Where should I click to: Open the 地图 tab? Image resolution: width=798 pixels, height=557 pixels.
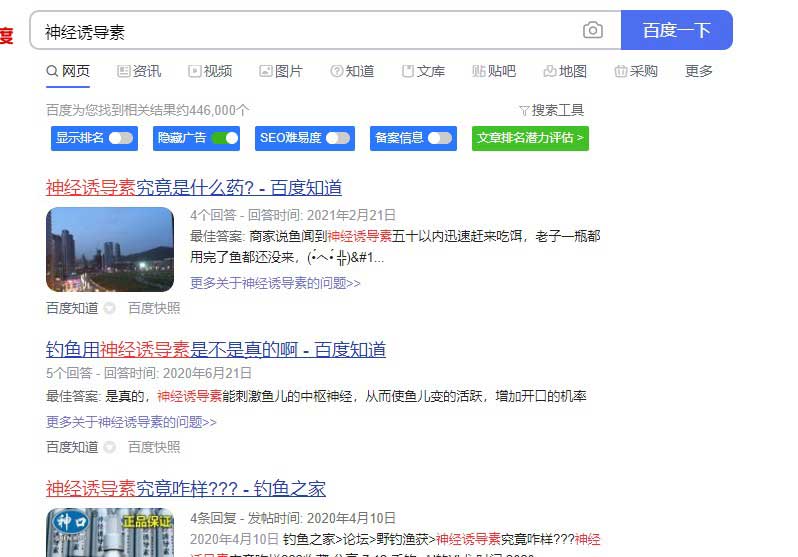tap(565, 71)
